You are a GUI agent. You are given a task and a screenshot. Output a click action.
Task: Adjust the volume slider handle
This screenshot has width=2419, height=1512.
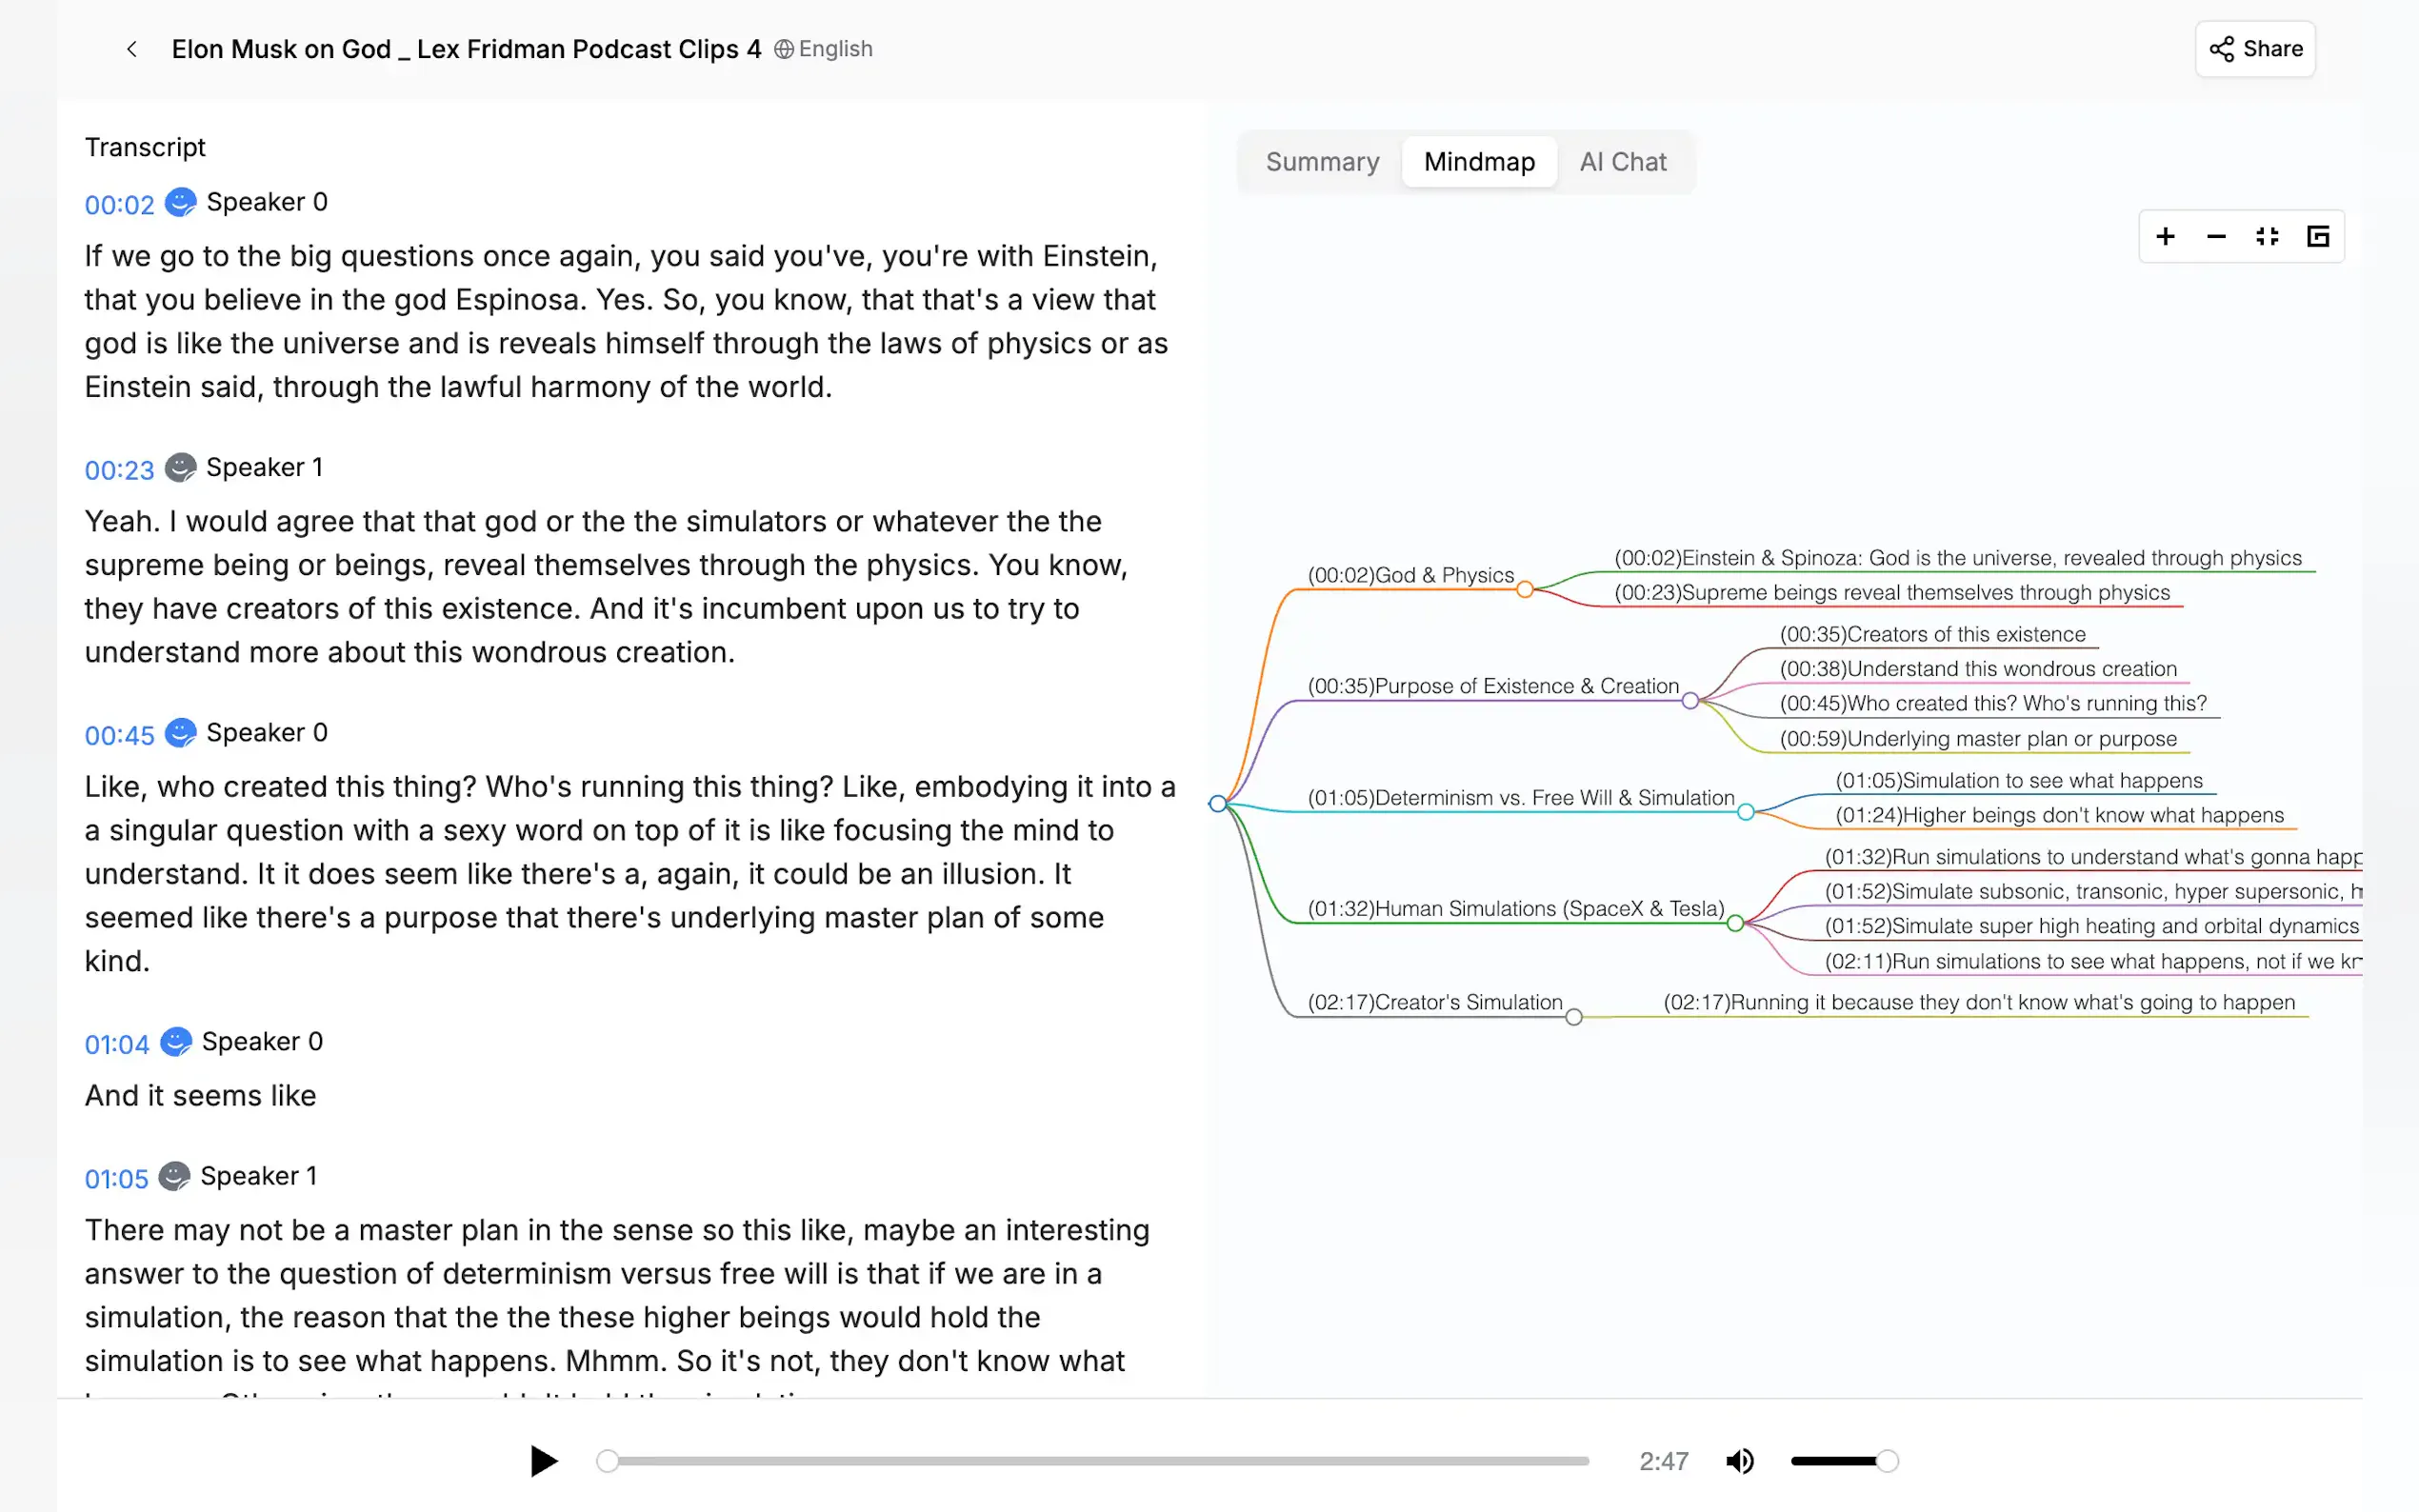pos(1887,1461)
